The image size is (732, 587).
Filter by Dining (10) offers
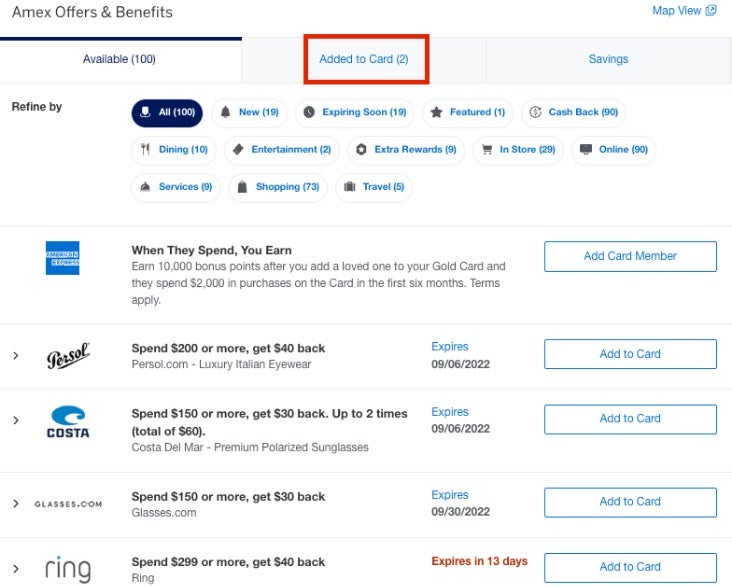tap(174, 150)
